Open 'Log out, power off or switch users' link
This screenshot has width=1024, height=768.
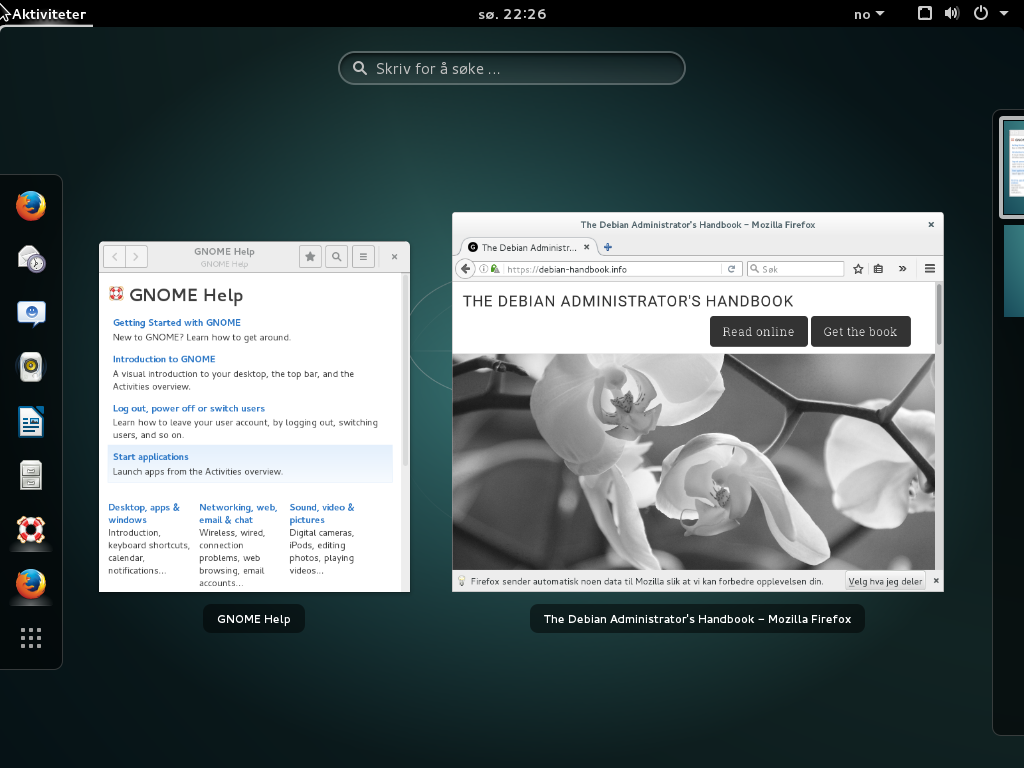point(189,408)
